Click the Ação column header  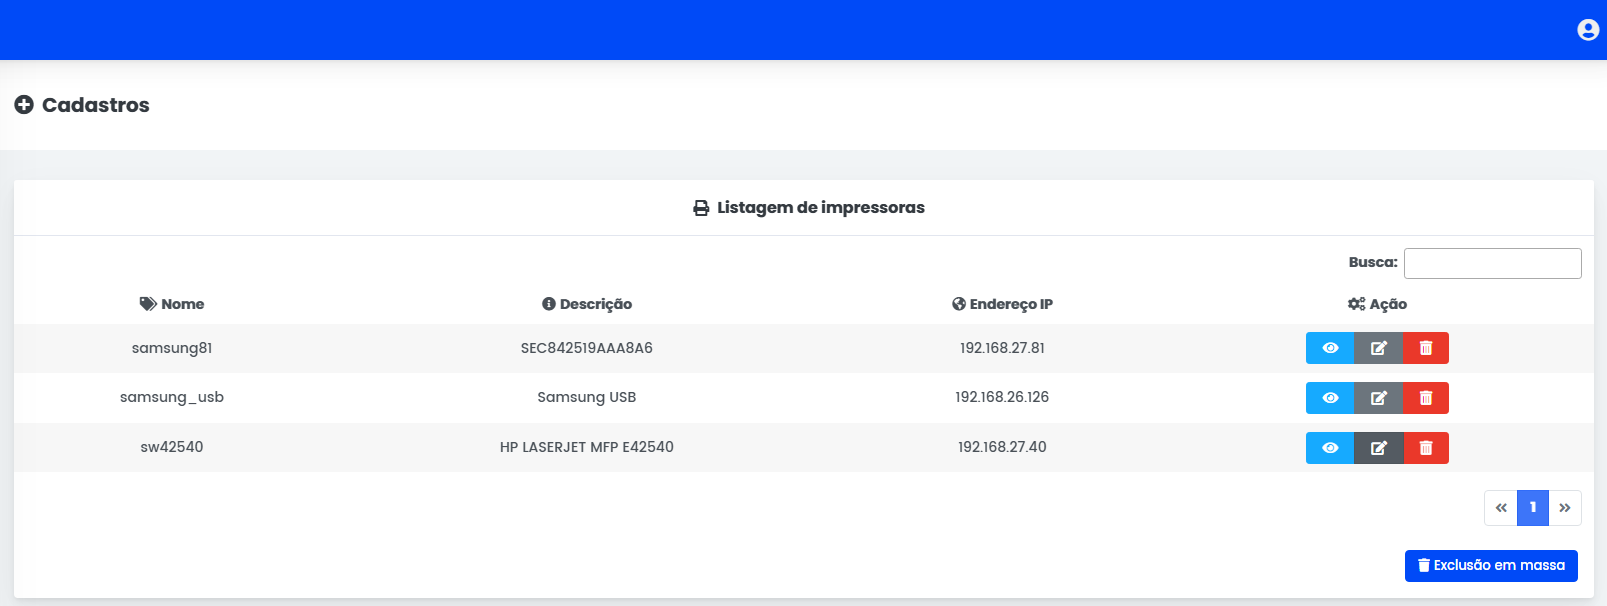(1377, 304)
